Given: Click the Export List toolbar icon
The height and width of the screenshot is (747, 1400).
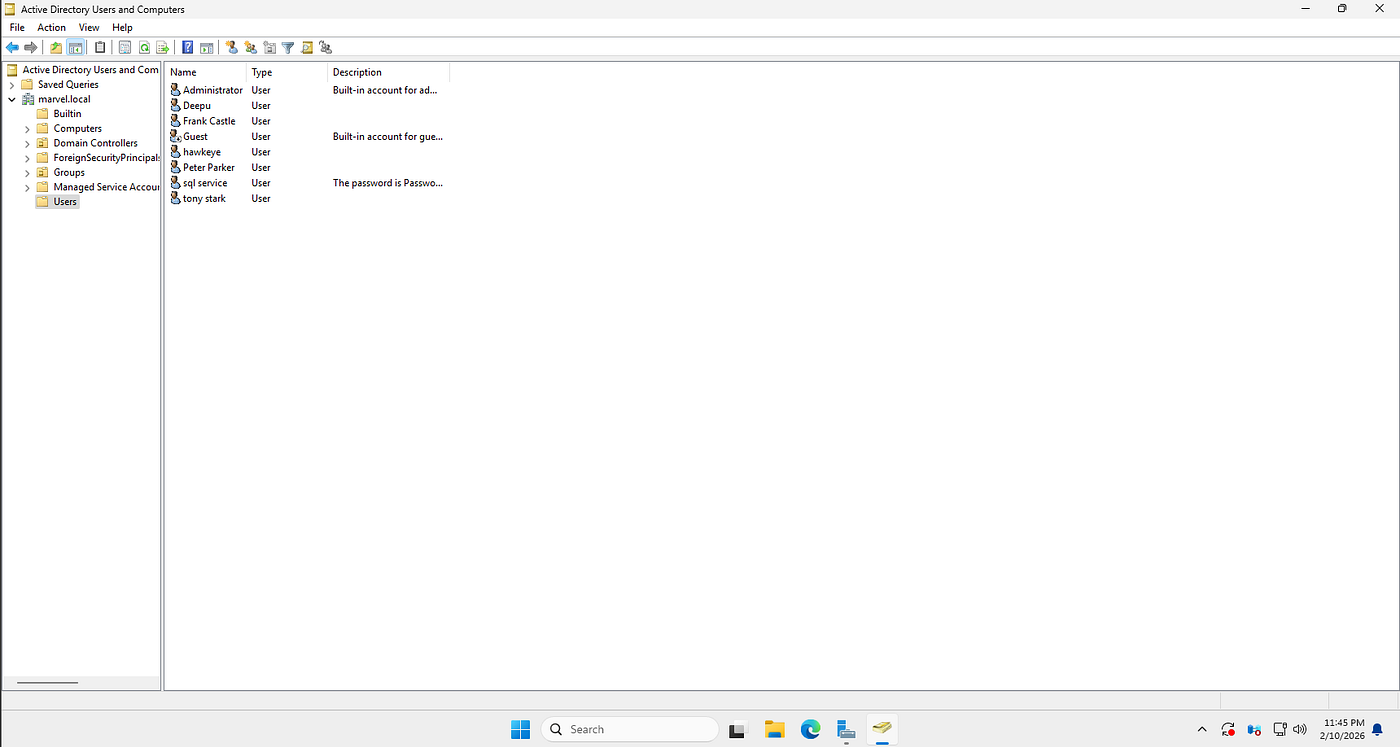Looking at the screenshot, I should tap(163, 47).
